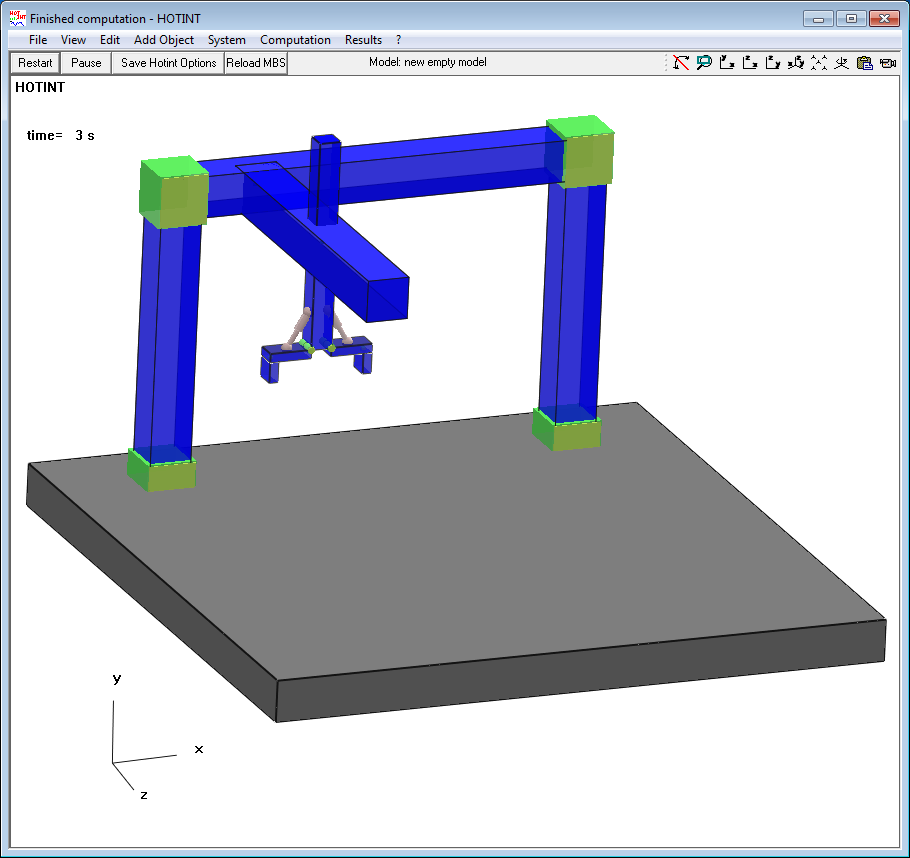Switch to the y-x plane view icon

tap(726, 62)
